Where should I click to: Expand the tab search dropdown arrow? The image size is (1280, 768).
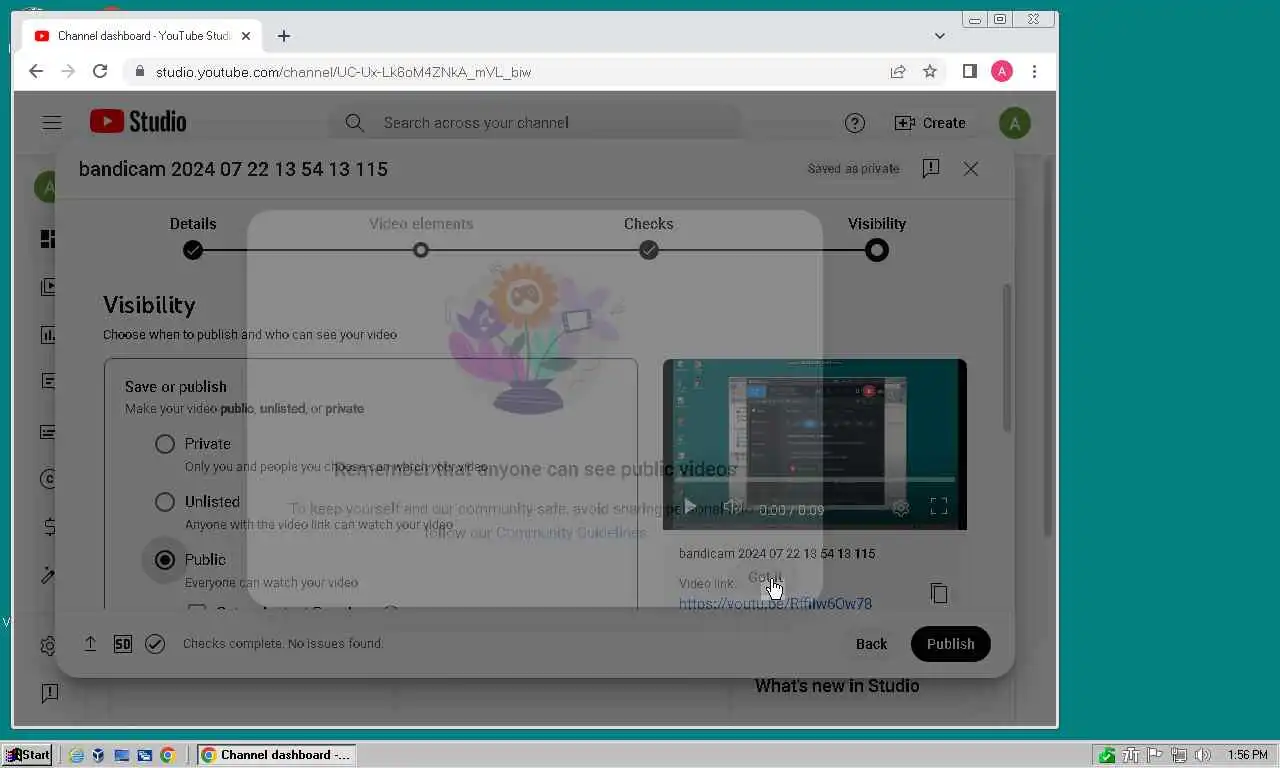pyautogui.click(x=939, y=36)
